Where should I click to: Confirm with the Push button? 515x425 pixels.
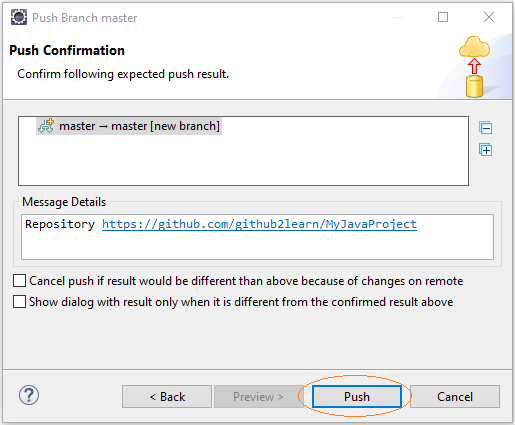pyautogui.click(x=357, y=397)
